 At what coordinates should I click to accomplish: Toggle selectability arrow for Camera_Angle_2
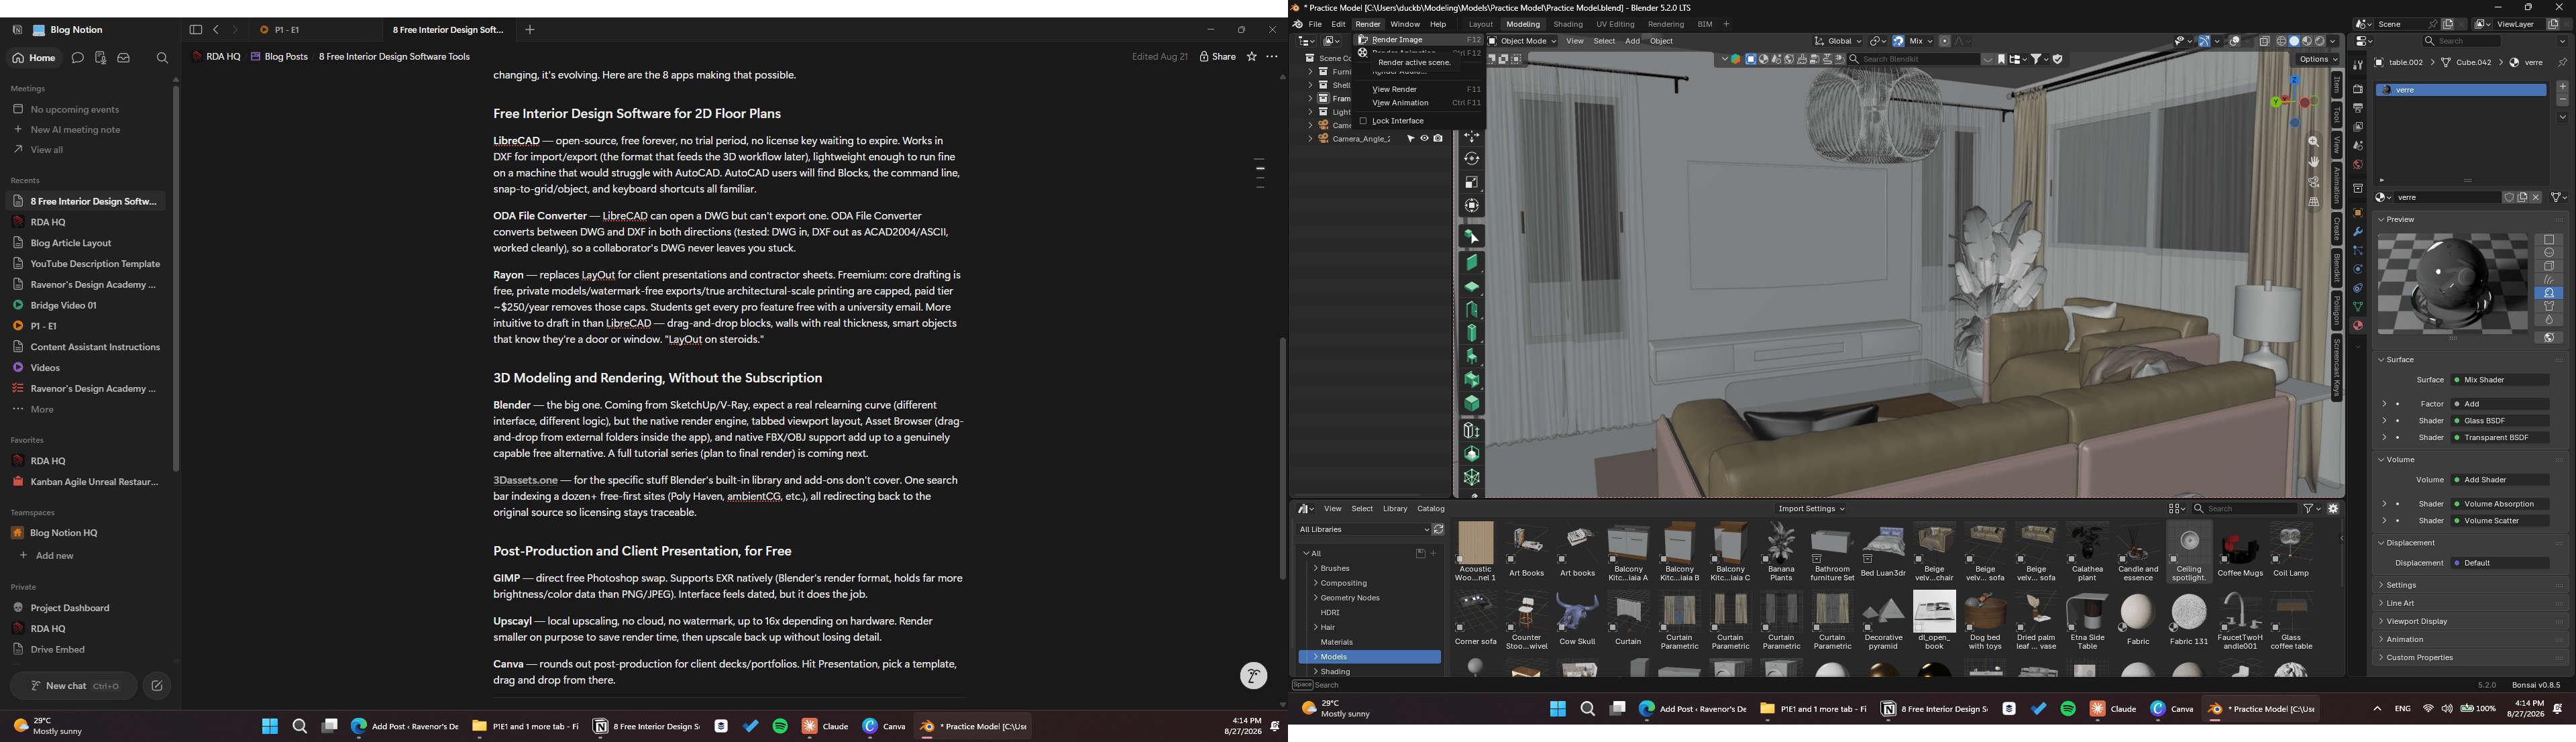point(1411,140)
